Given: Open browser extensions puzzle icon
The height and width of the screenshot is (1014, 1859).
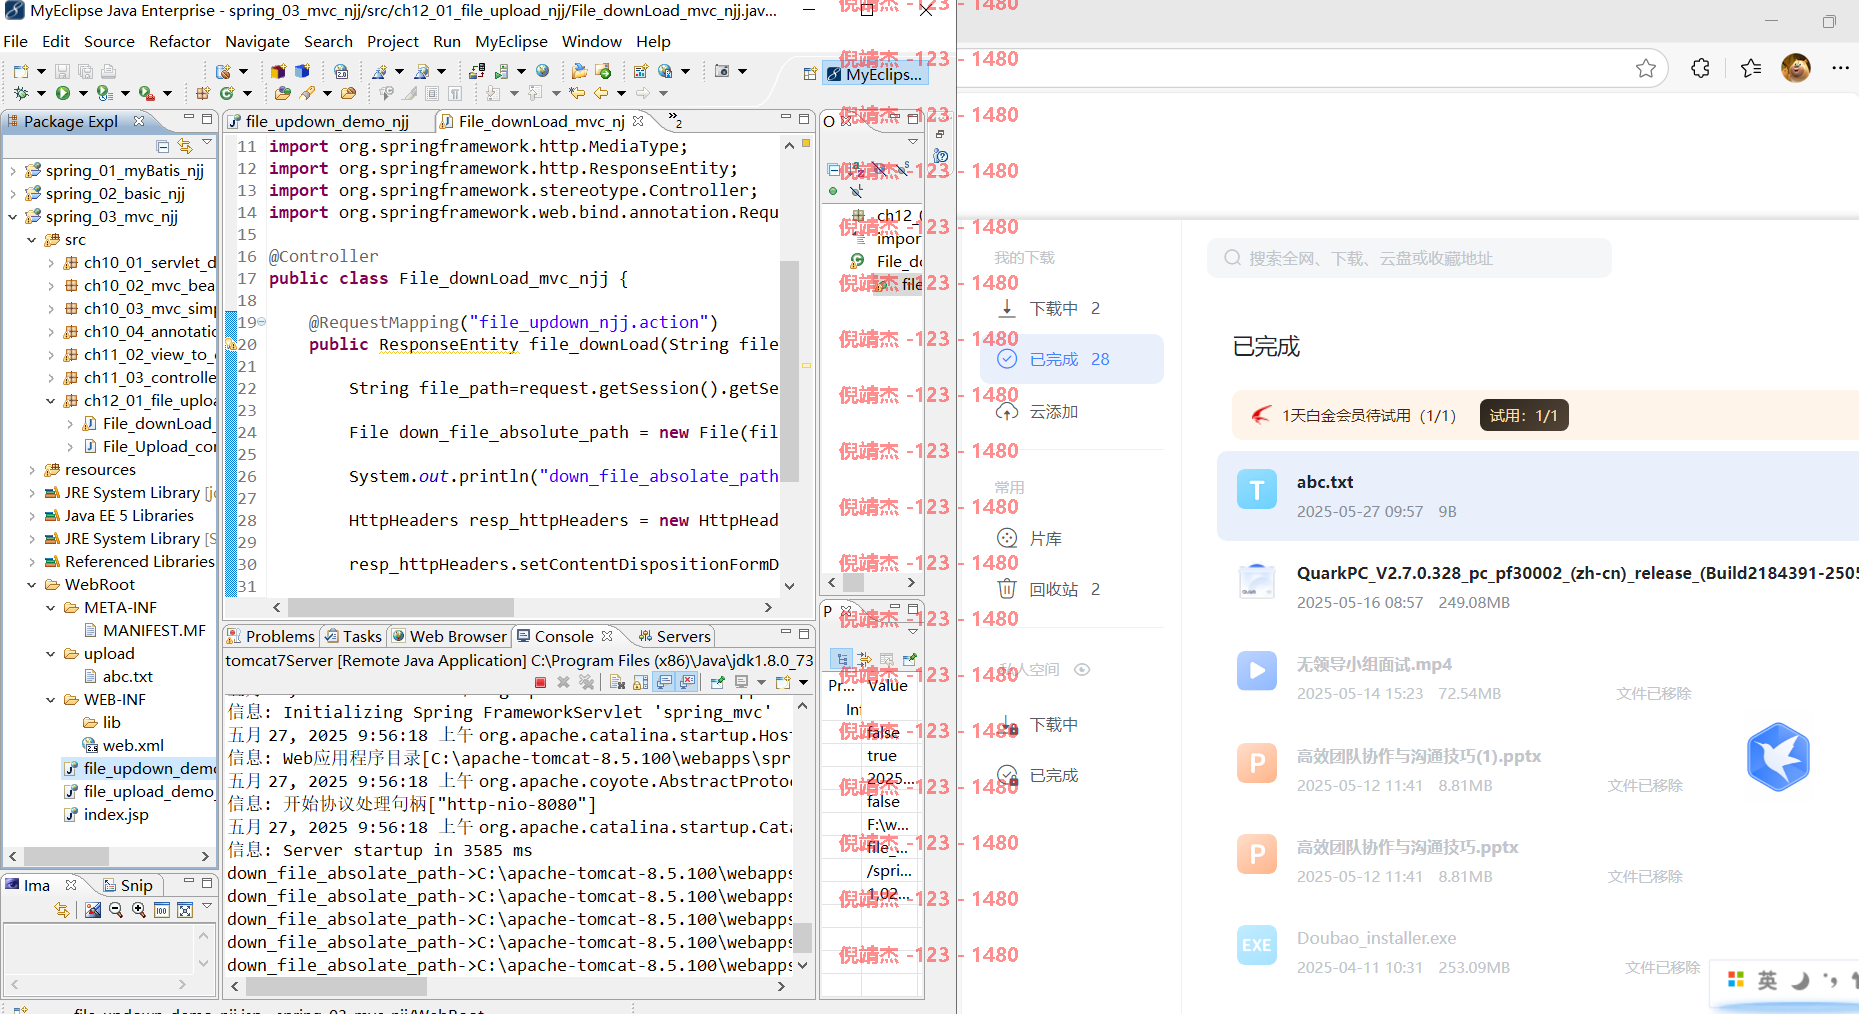Looking at the screenshot, I should (1700, 68).
